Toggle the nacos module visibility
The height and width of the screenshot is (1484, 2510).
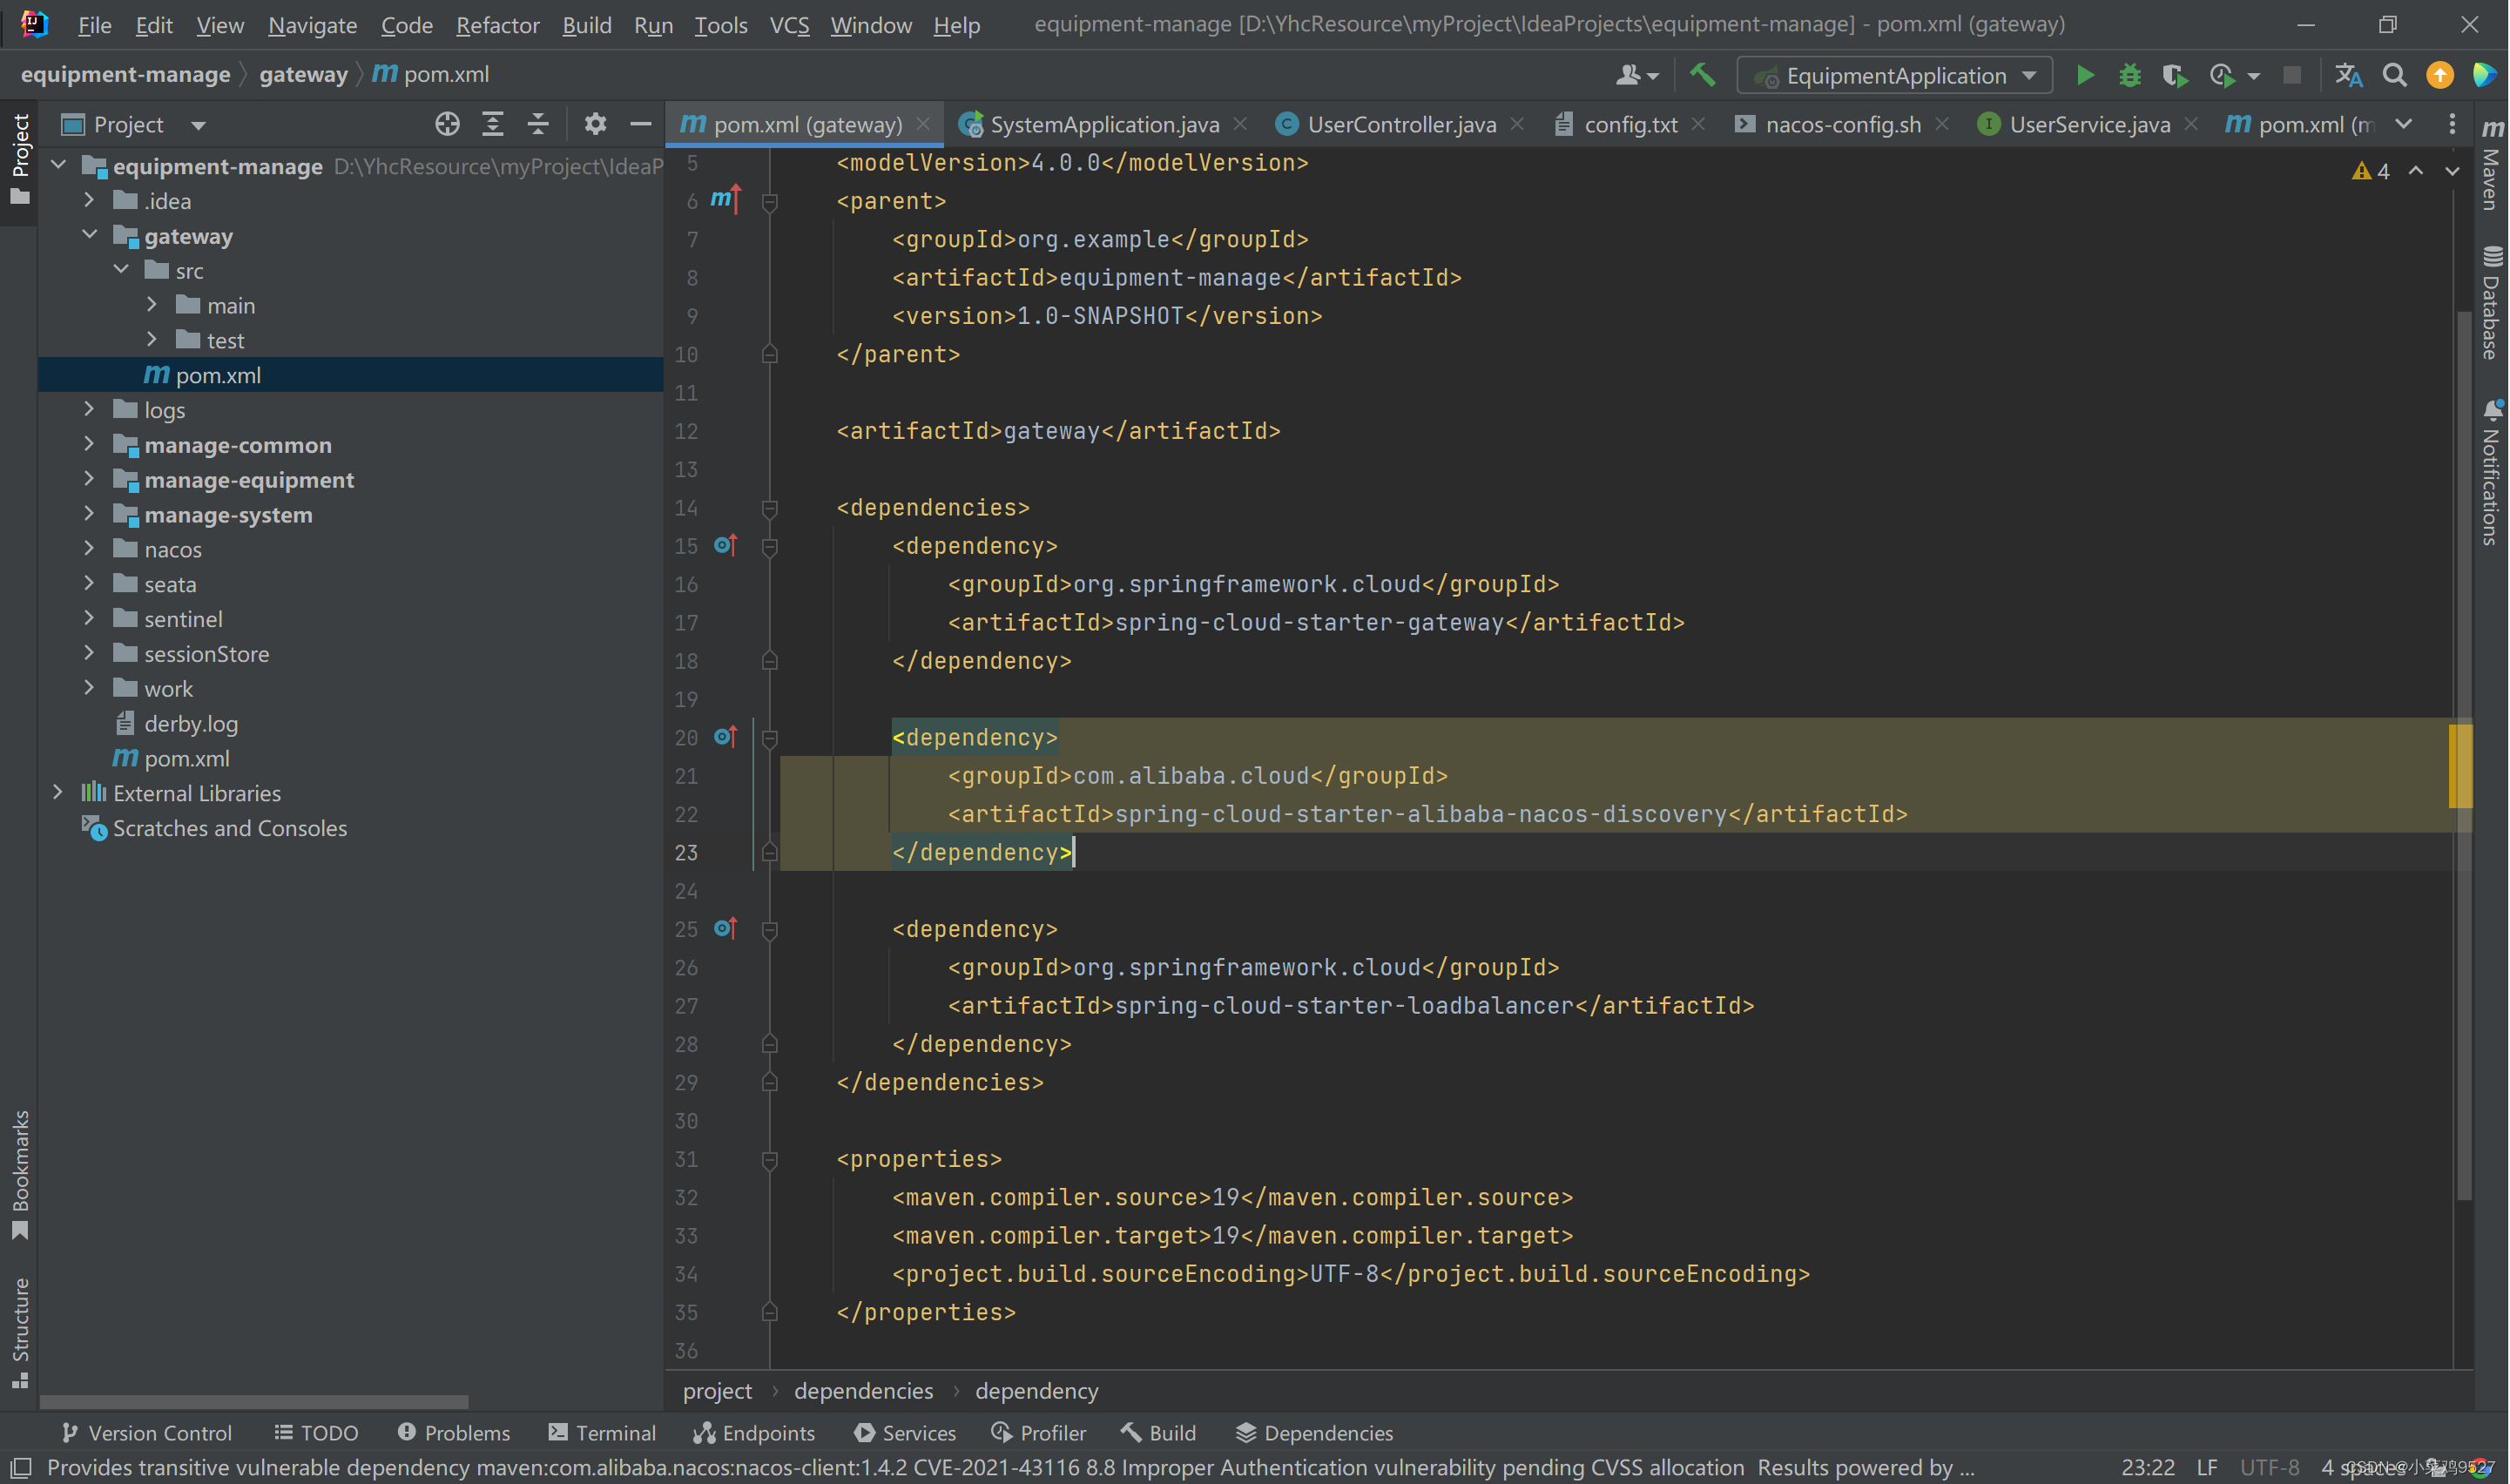[90, 548]
